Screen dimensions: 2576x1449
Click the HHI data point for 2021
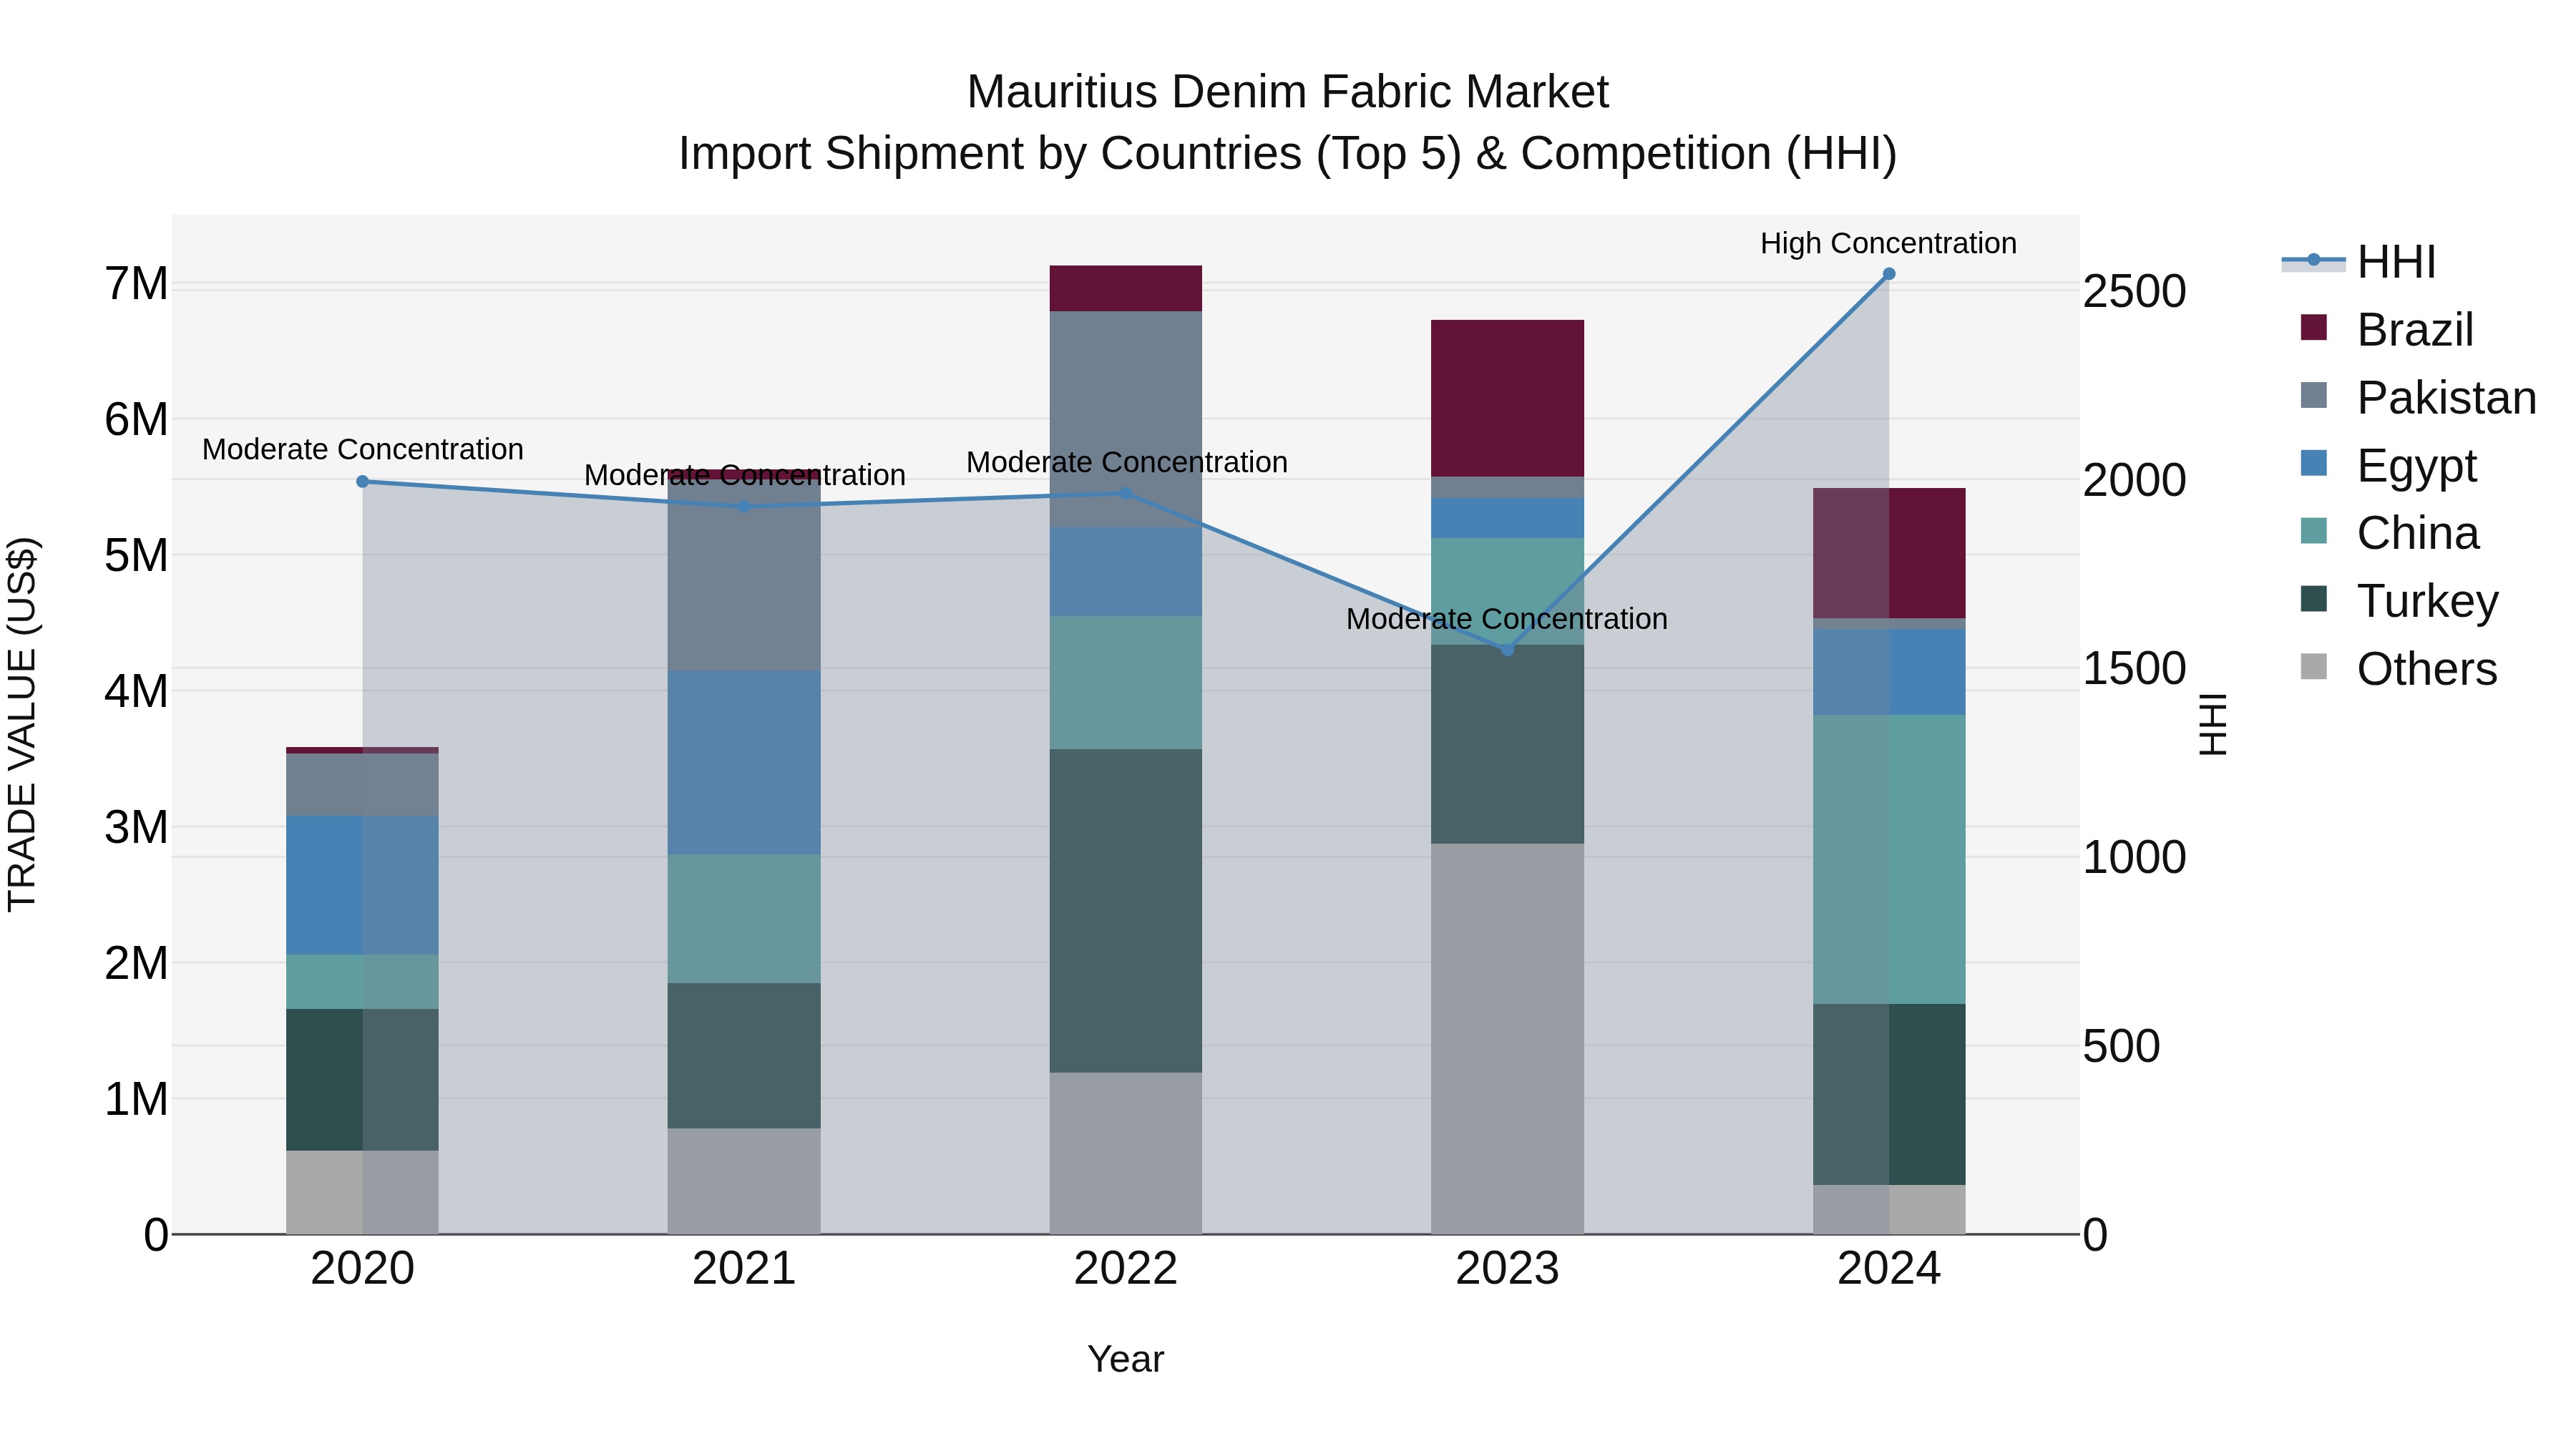744,507
